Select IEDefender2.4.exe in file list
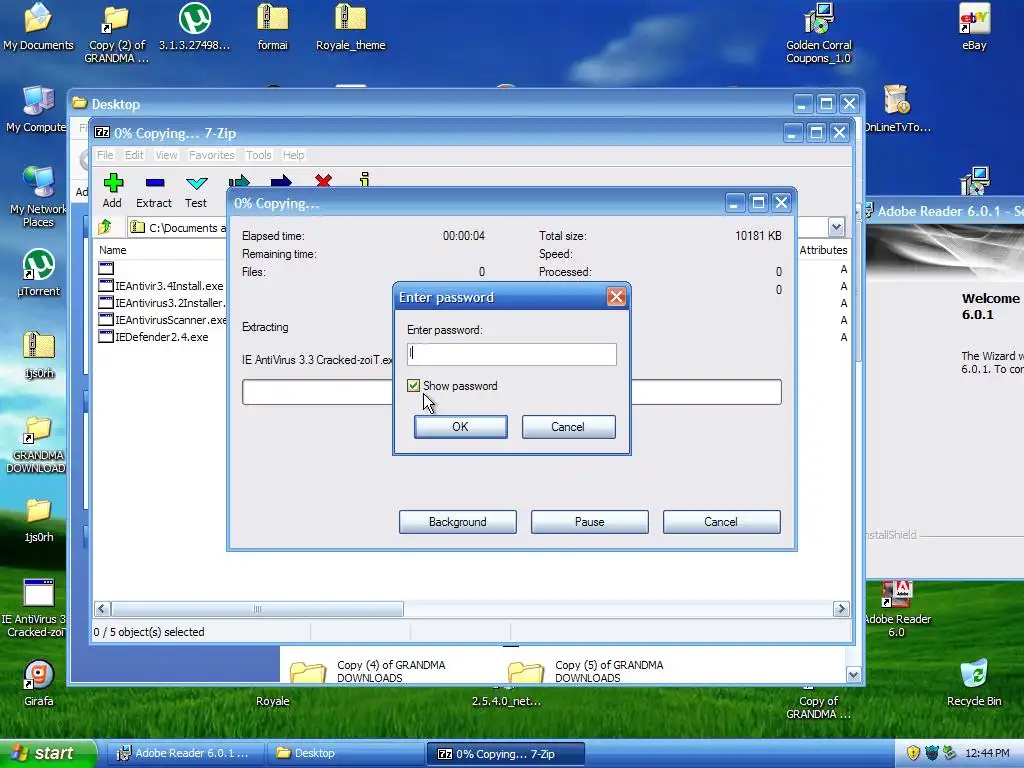Screen dimensions: 1024x768 point(153,336)
